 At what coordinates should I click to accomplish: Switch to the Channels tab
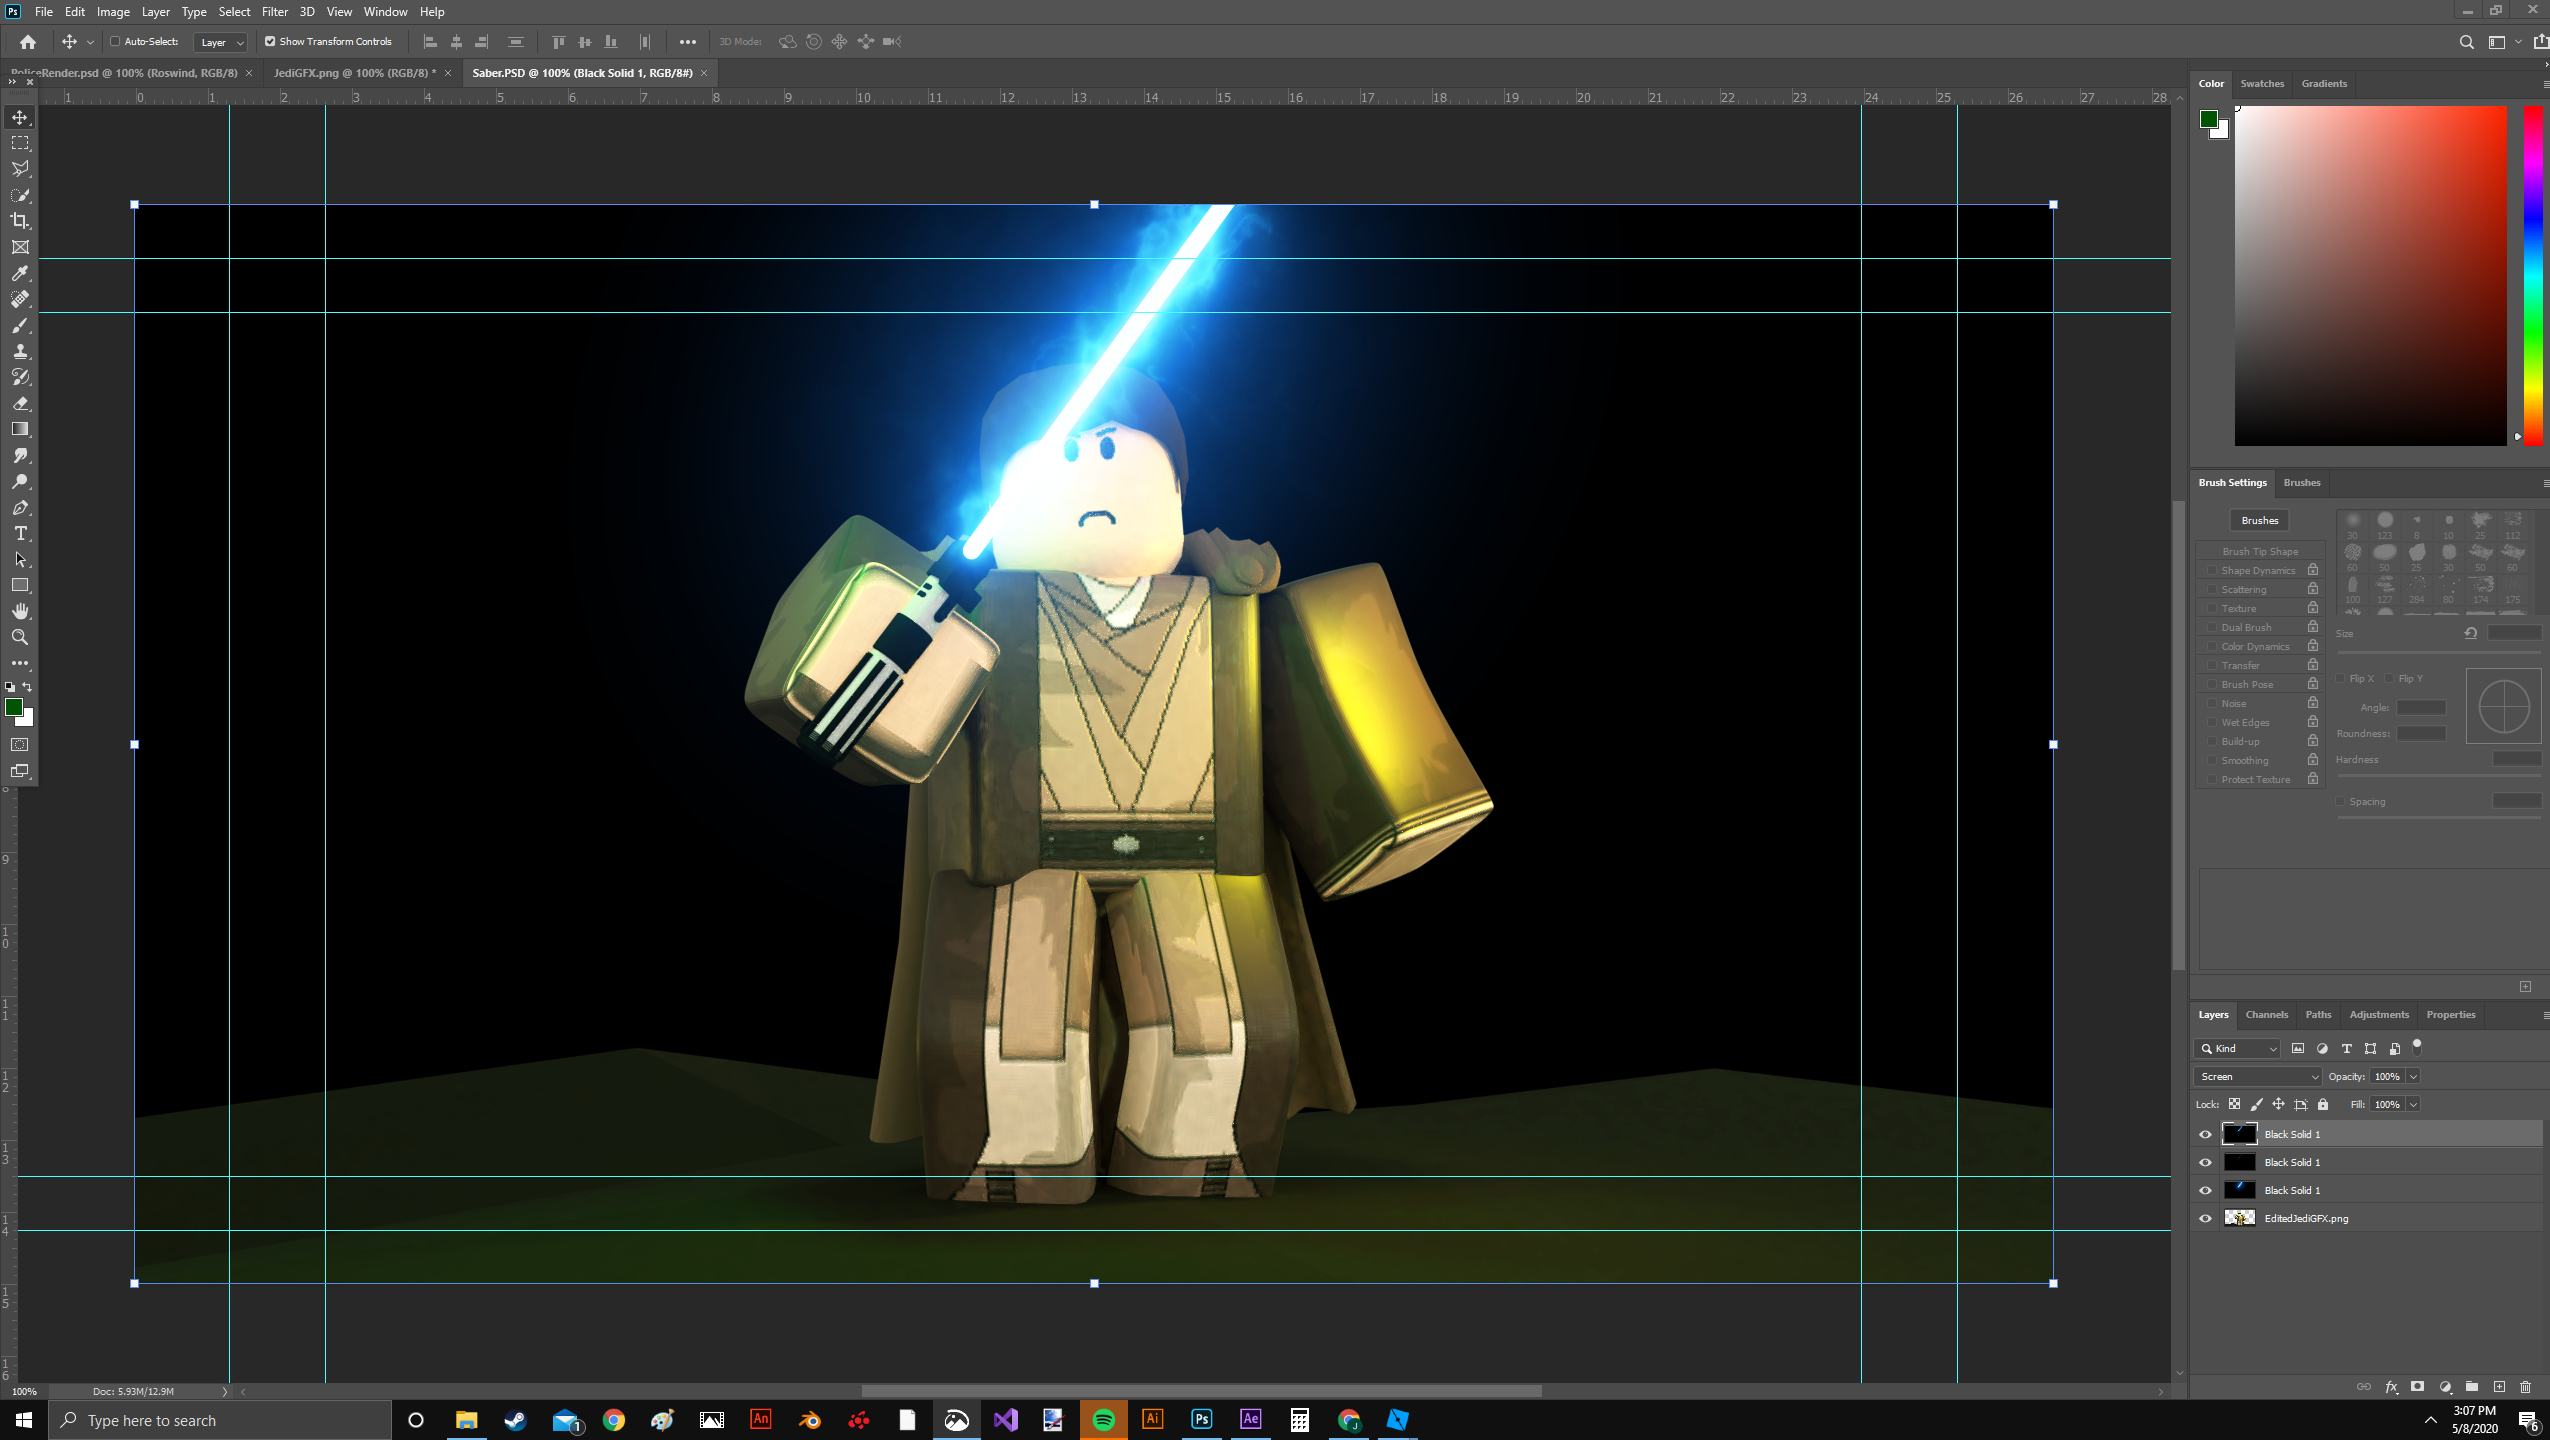pyautogui.click(x=2266, y=1014)
